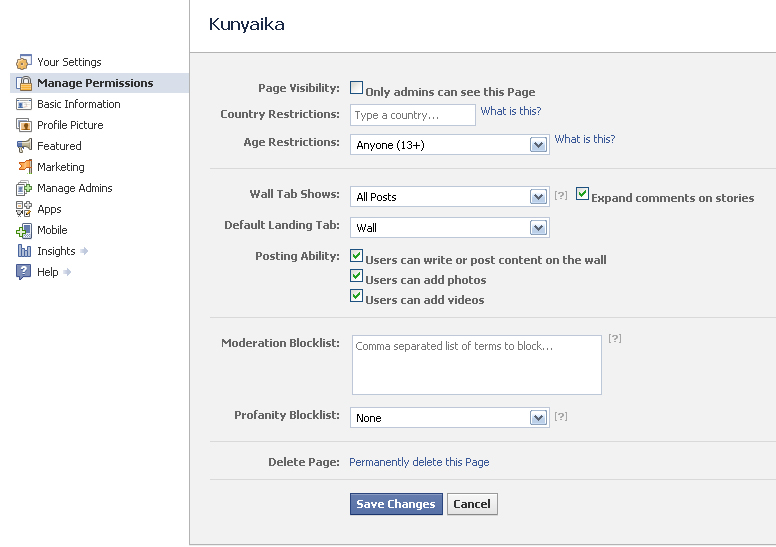Image resolution: width=776 pixels, height=547 pixels.
Task: Click the Marketing sidebar icon
Action: [x=24, y=167]
